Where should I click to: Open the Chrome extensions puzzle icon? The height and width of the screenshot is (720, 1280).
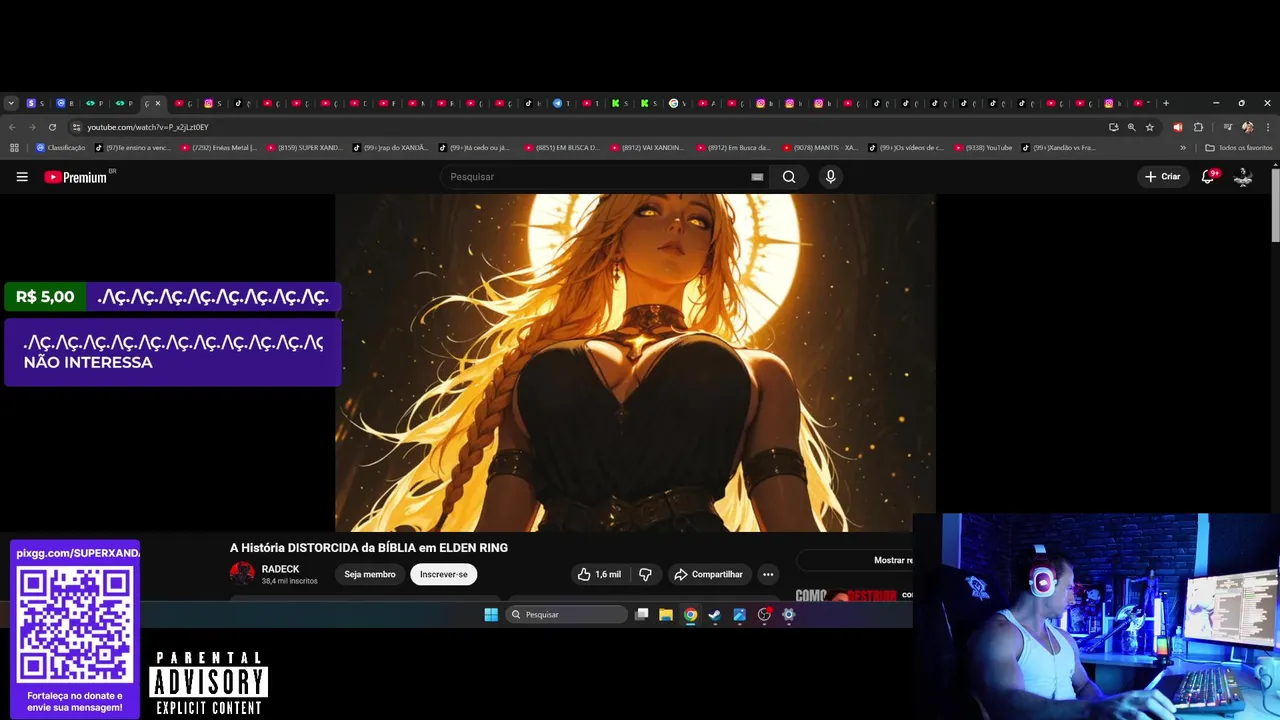(x=1198, y=127)
